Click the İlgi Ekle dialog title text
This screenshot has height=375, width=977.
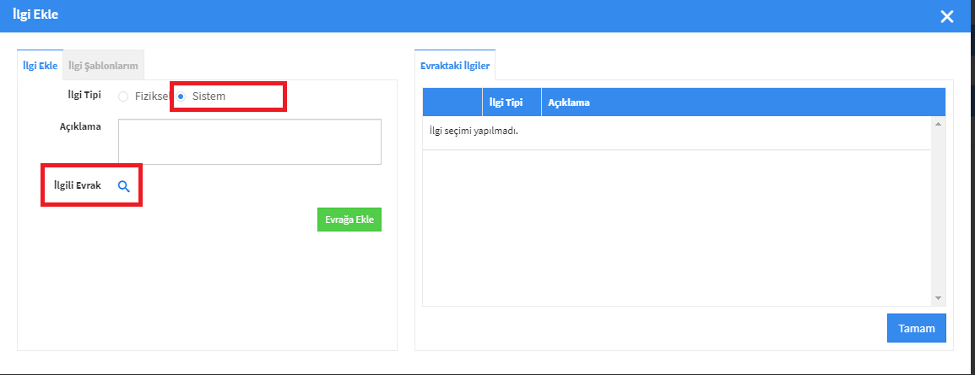[x=36, y=14]
